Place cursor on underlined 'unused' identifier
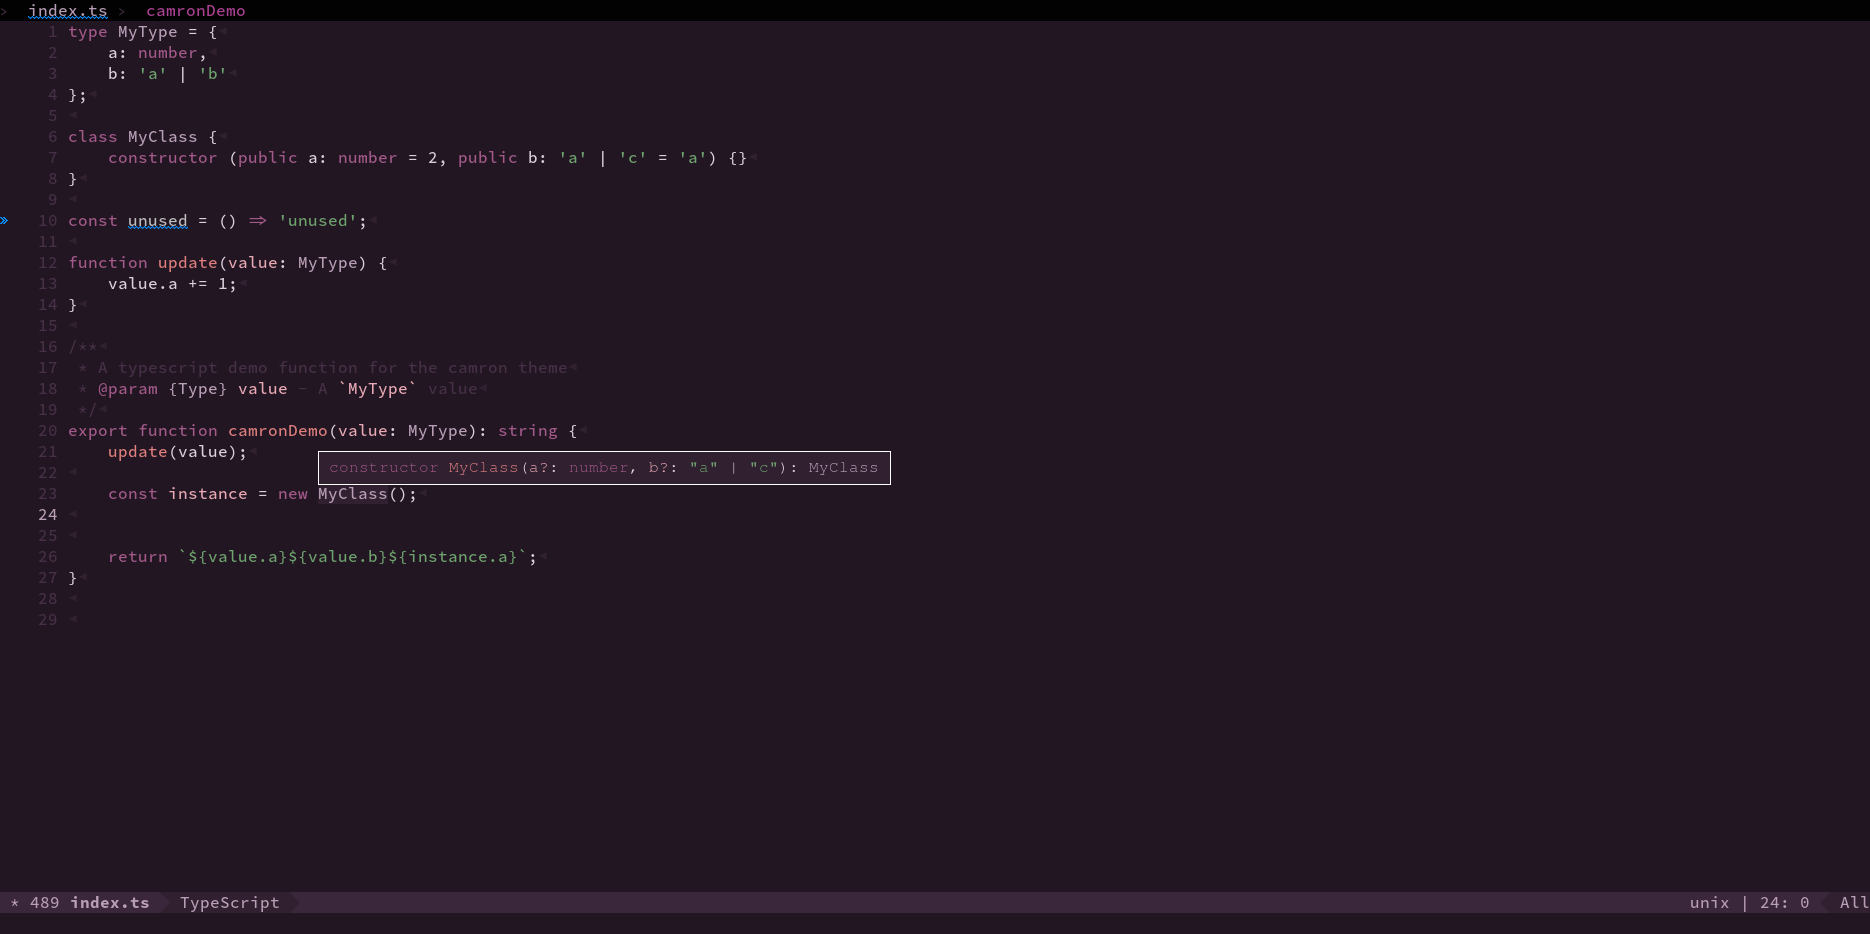 [157, 221]
